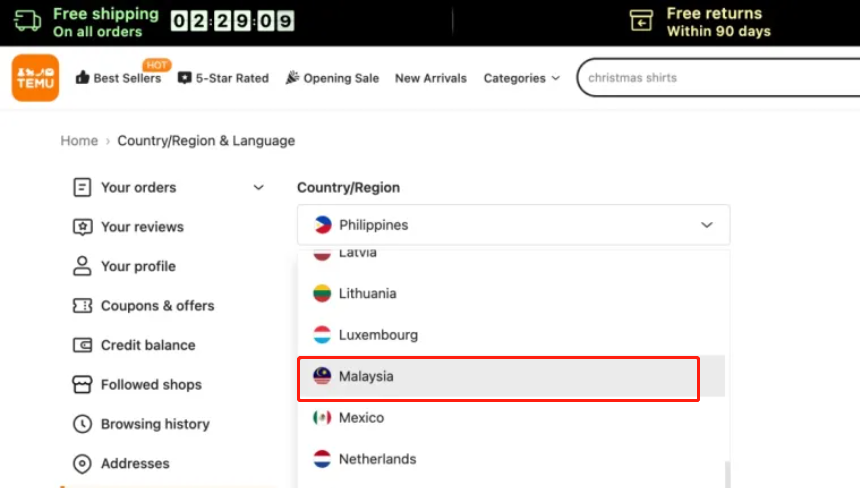This screenshot has width=860, height=488.
Task: Open the Country/Region dropdown showing Philippines
Action: click(513, 225)
